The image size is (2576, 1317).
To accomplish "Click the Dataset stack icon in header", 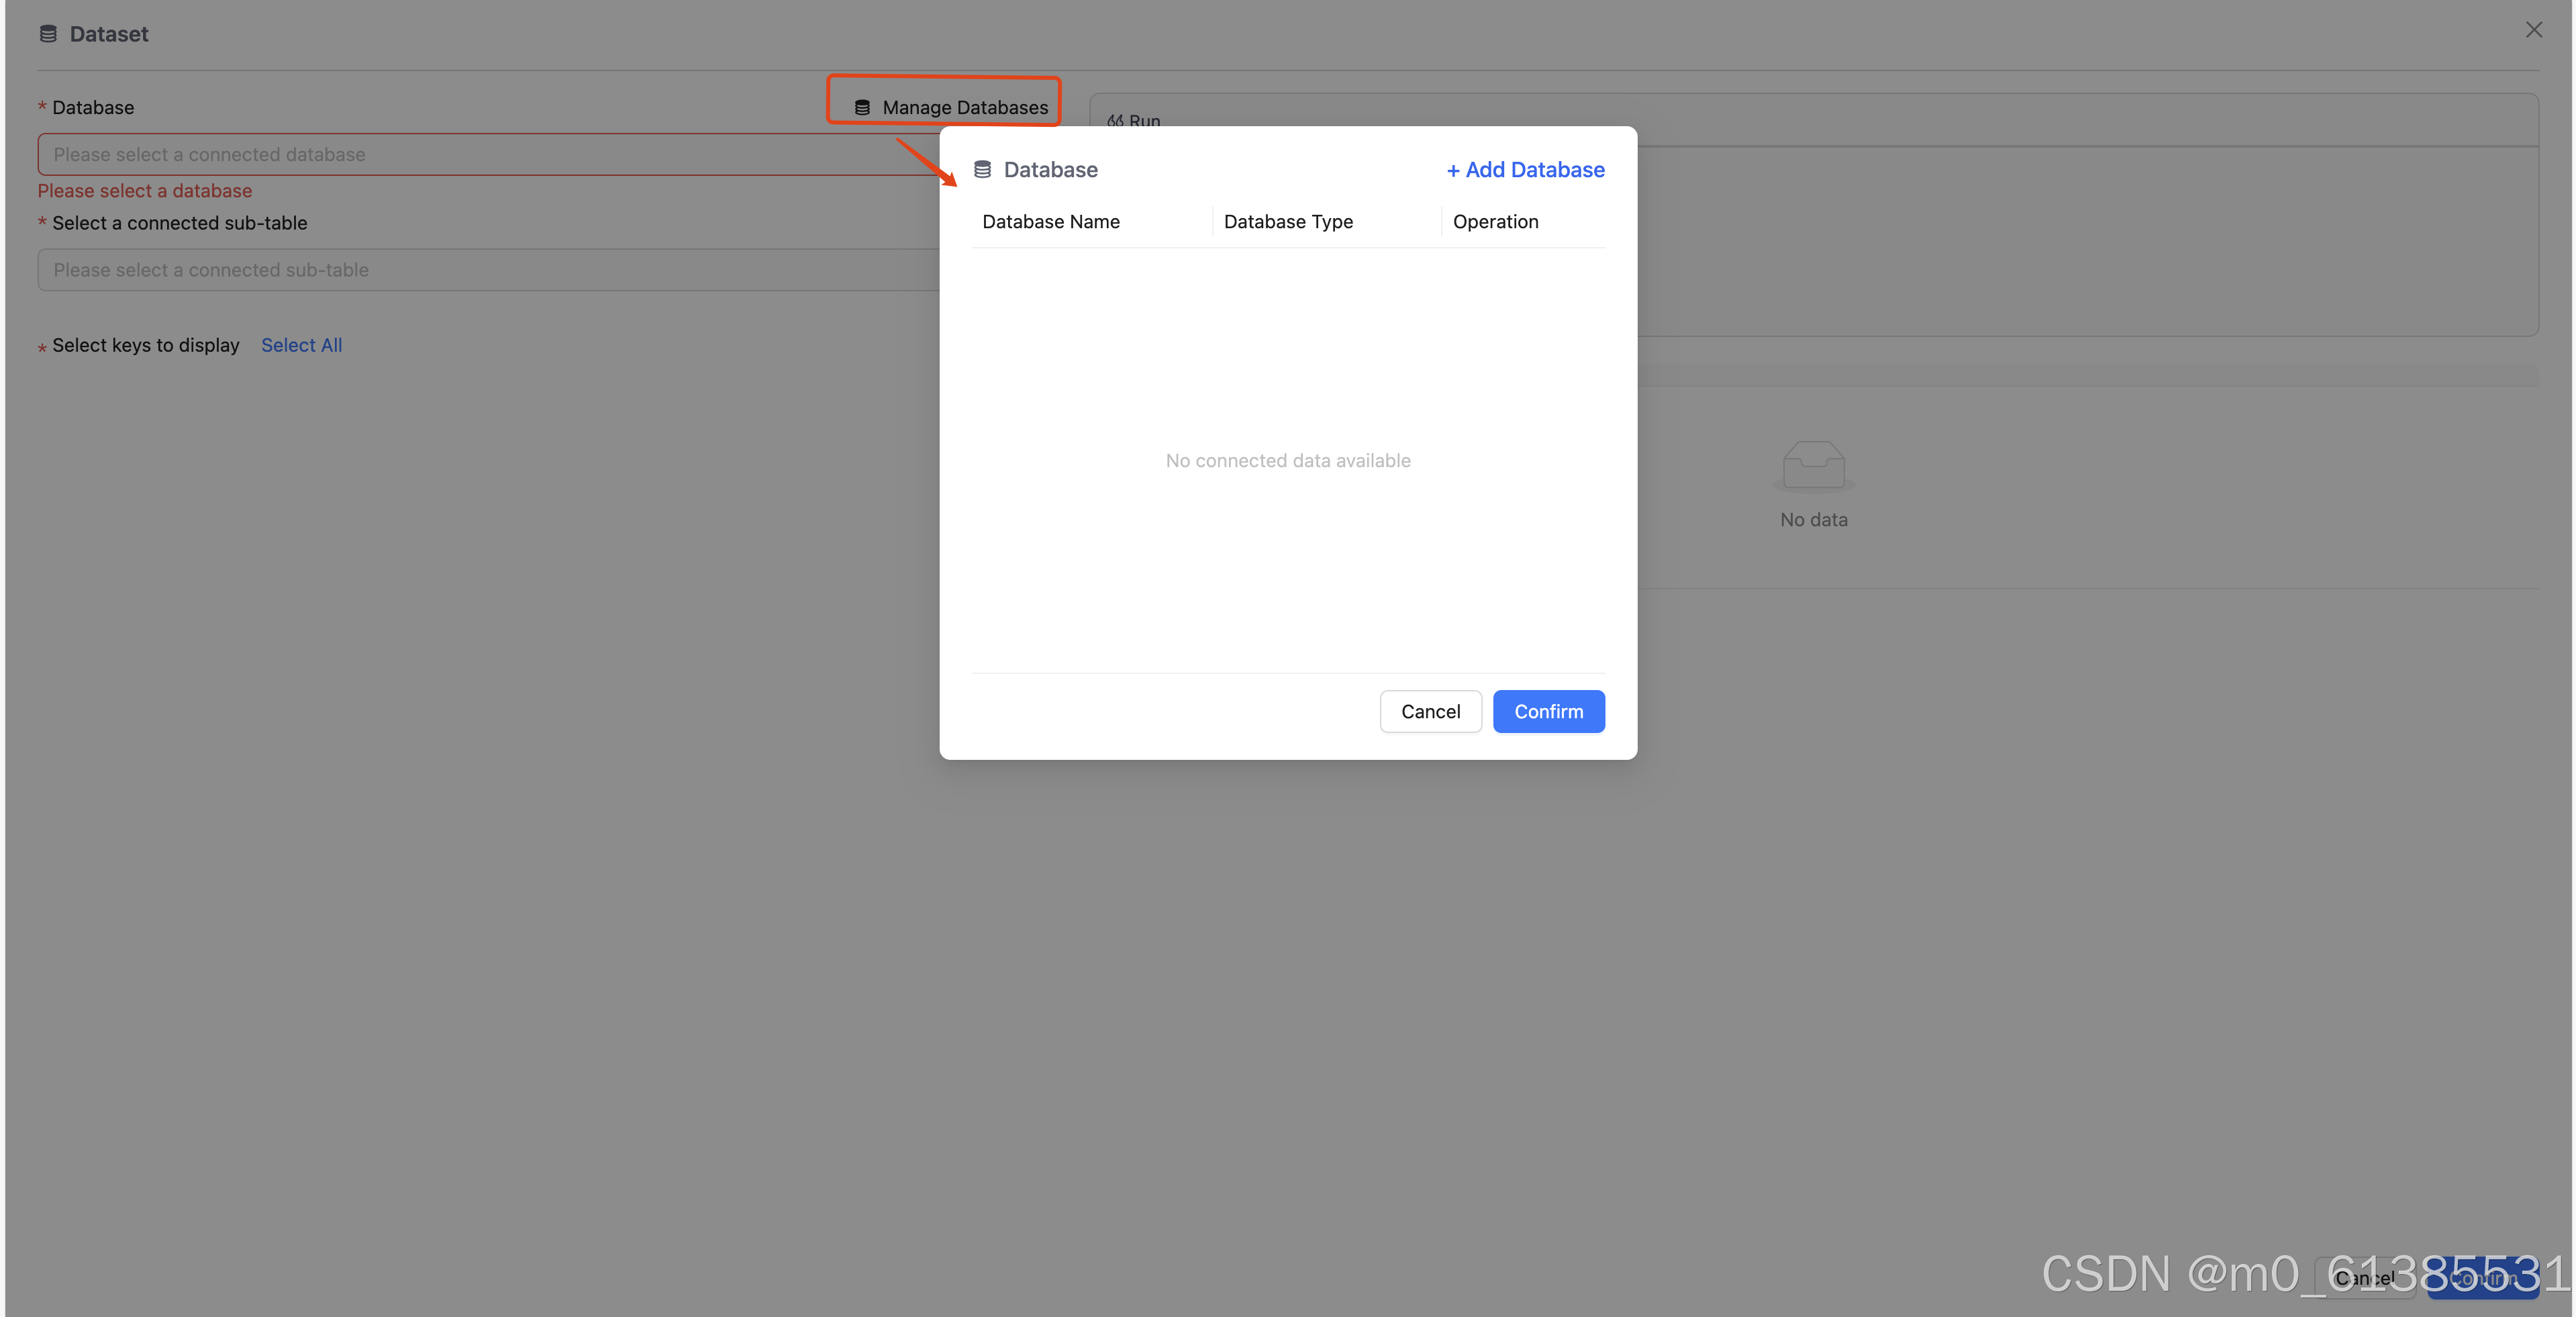I will (x=48, y=34).
